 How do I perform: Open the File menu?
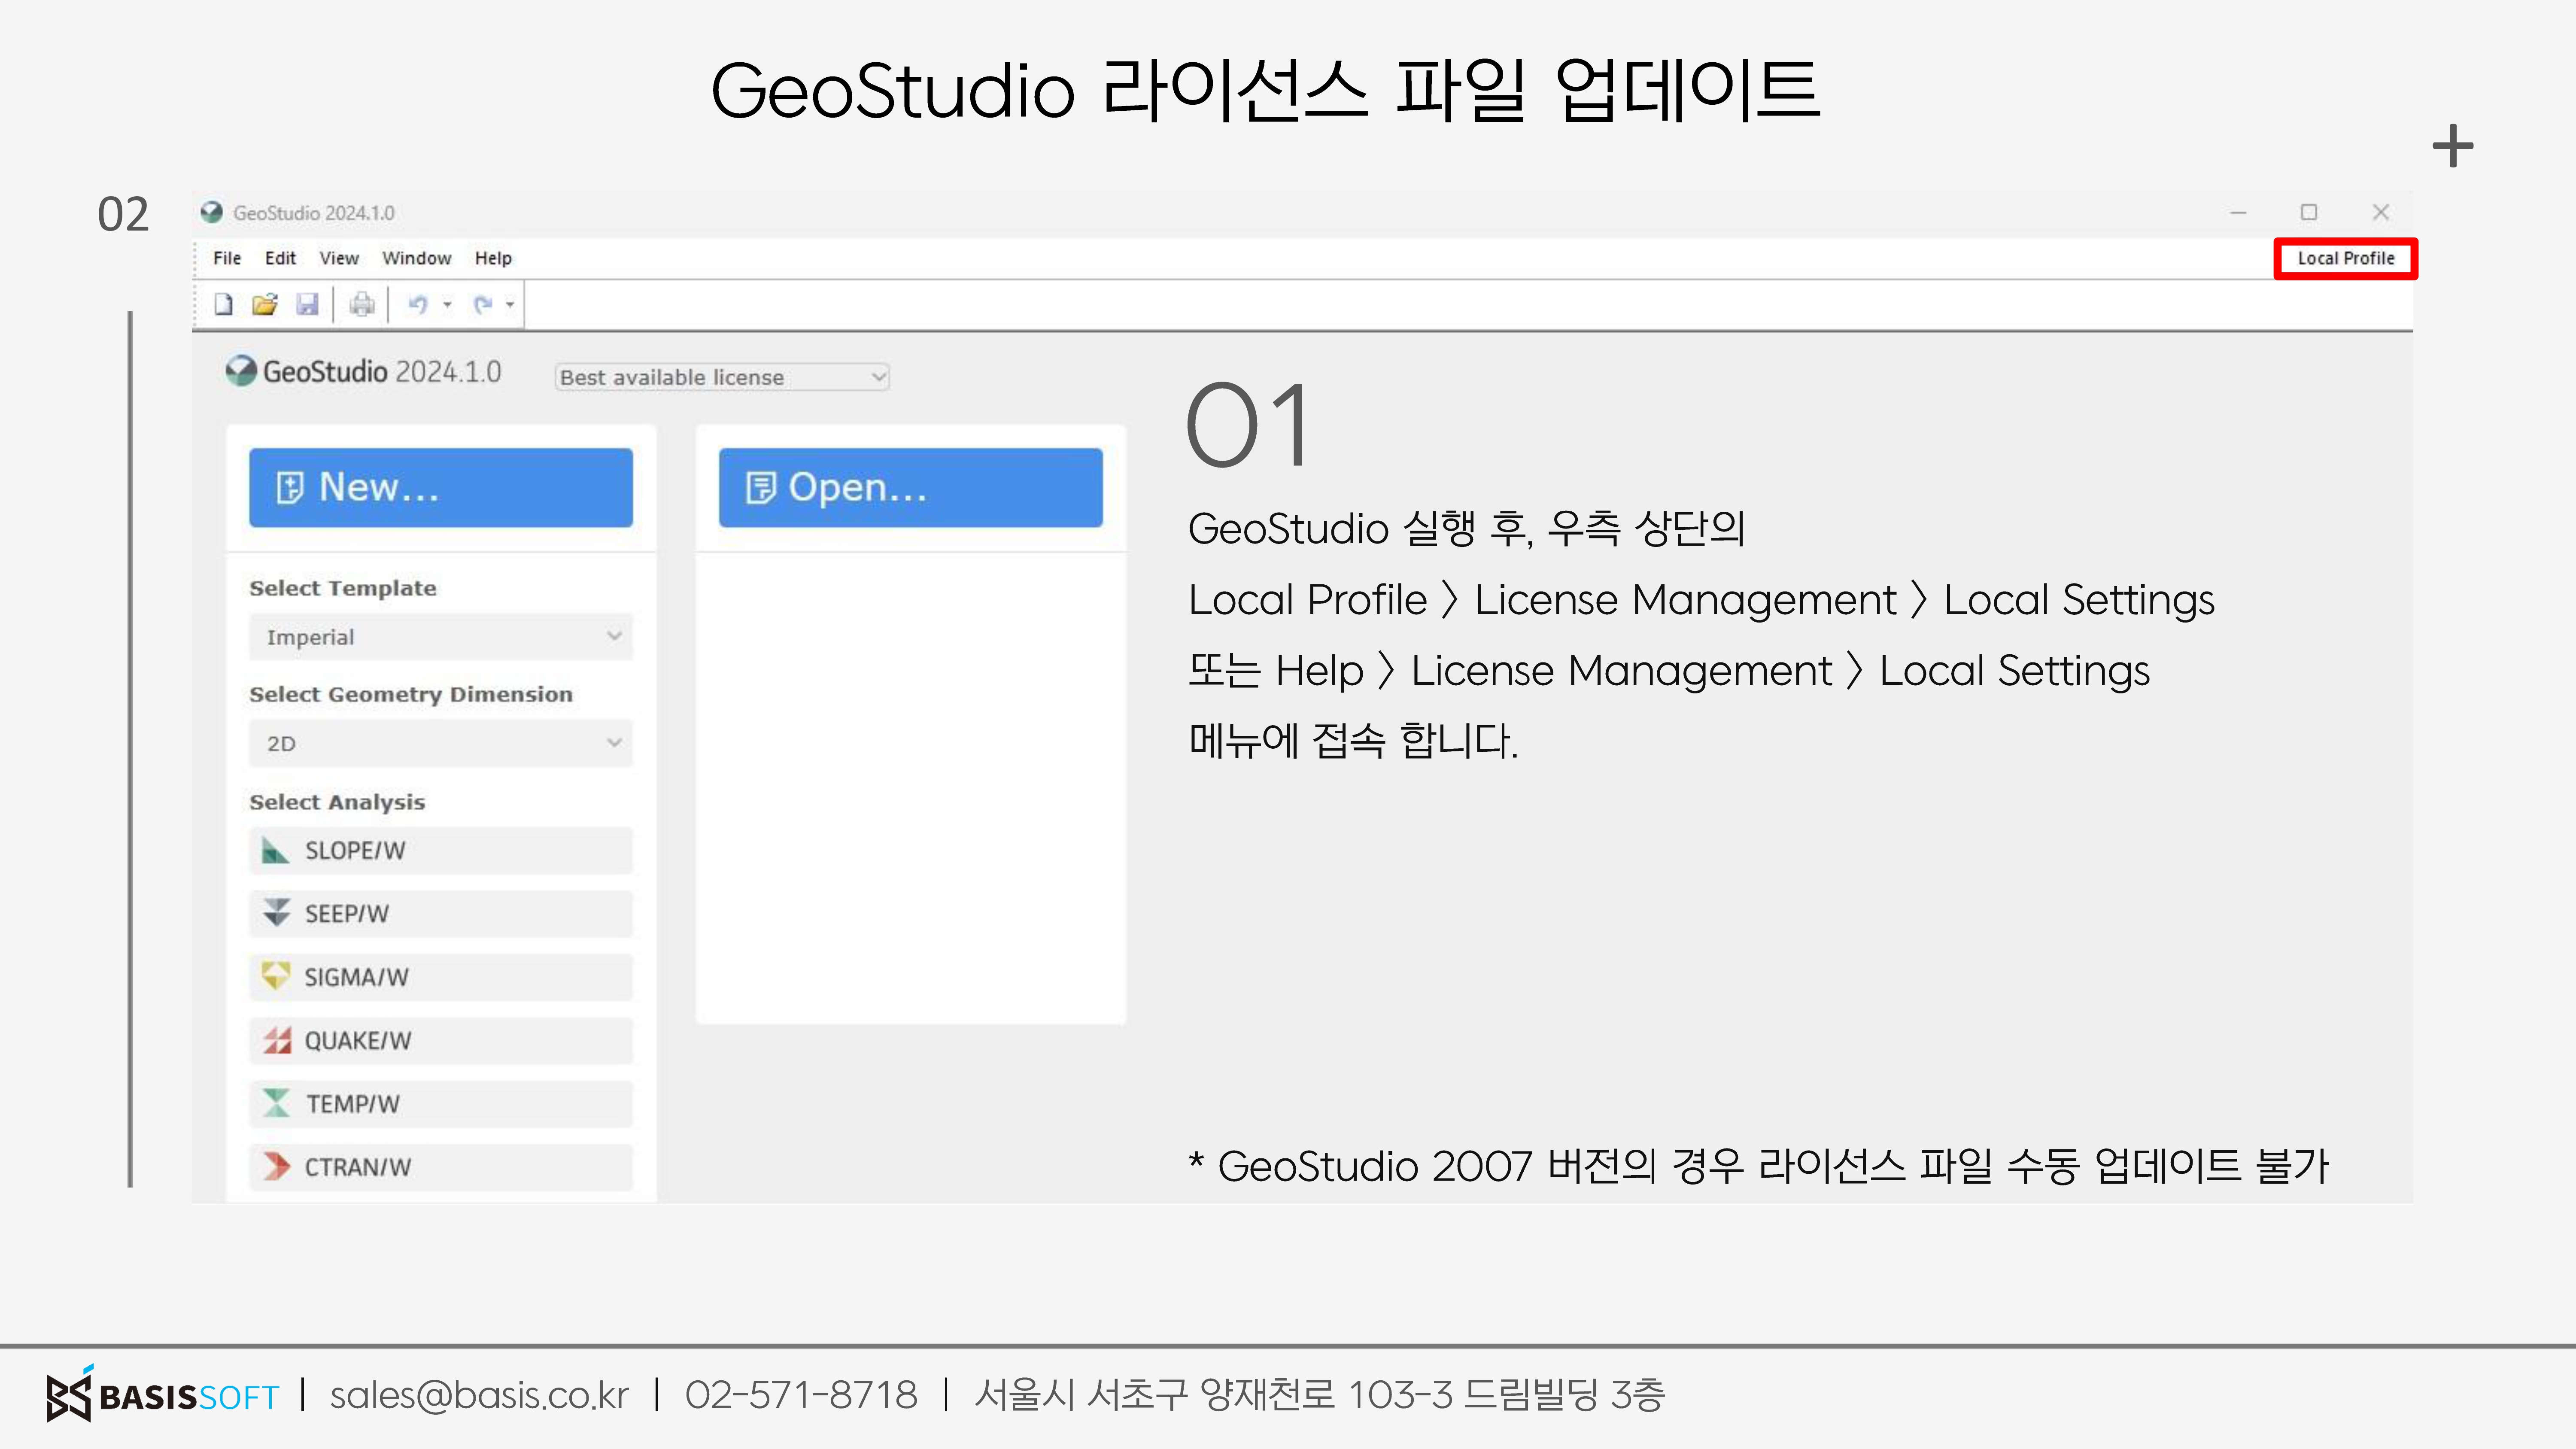(x=227, y=258)
